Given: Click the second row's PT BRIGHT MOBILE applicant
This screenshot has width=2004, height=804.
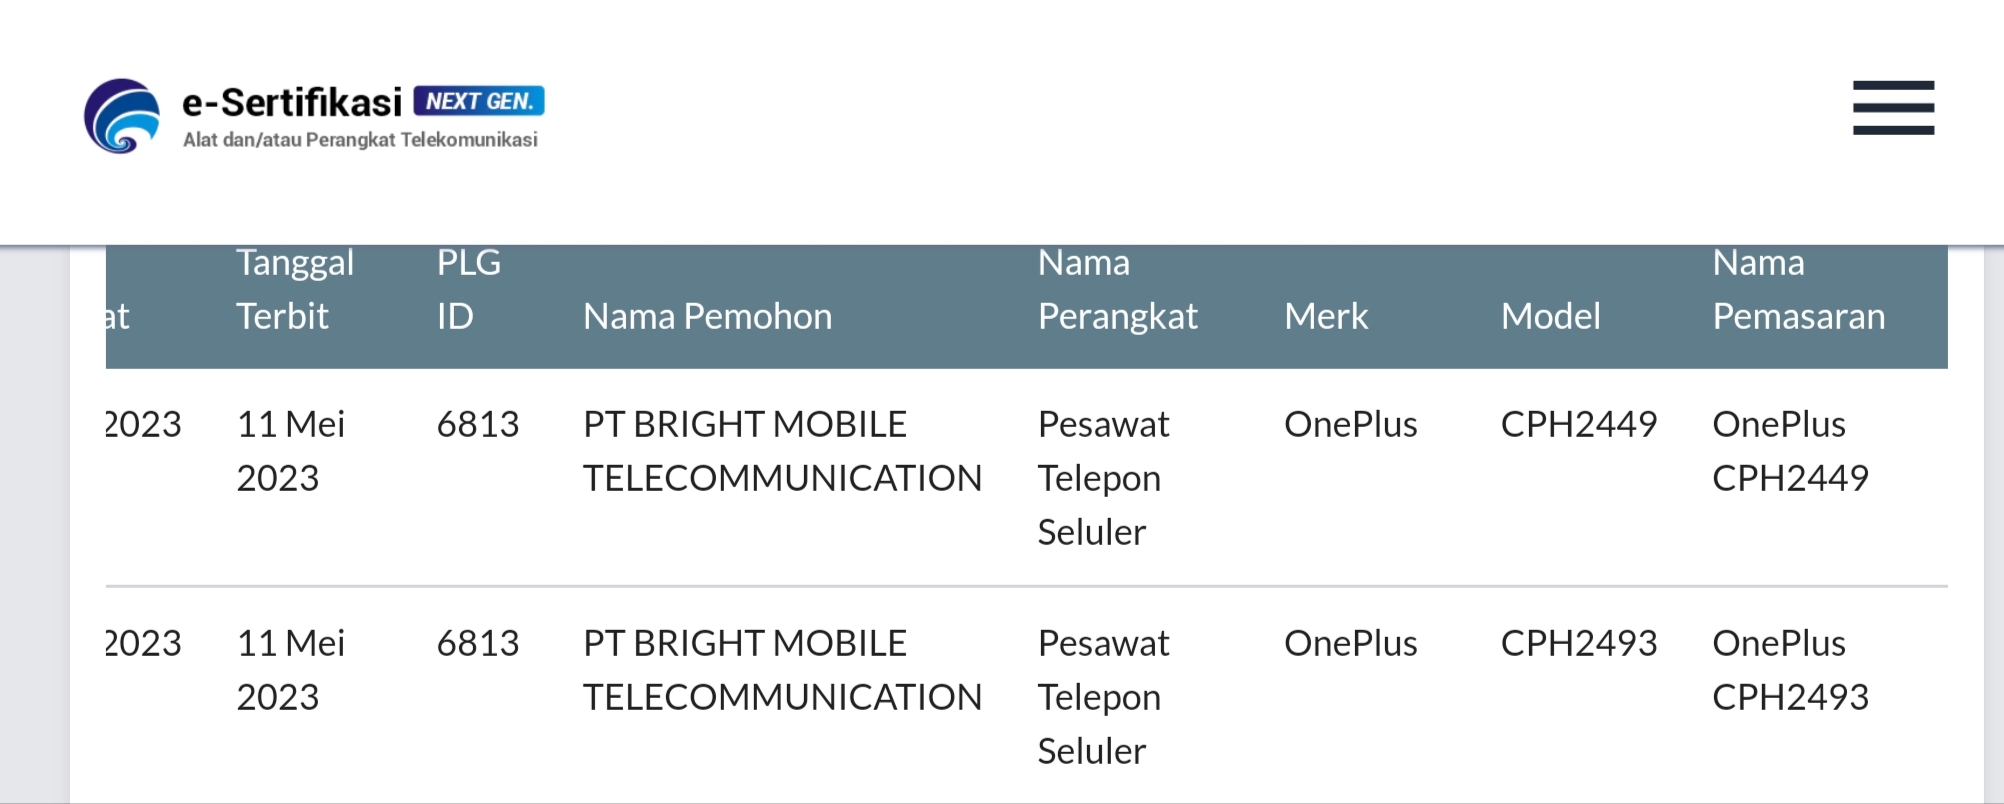Looking at the screenshot, I should click(782, 670).
